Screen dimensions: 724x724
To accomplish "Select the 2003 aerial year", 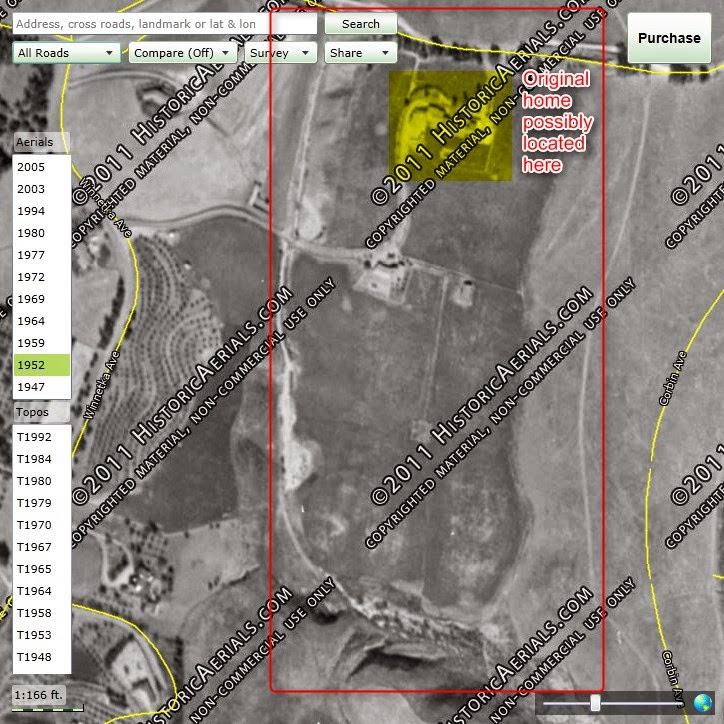I will pyautogui.click(x=42, y=189).
